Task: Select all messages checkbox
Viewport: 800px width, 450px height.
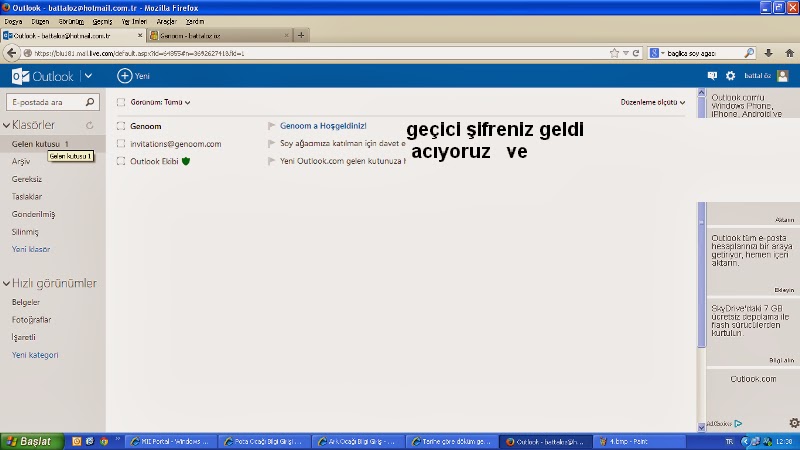Action: coord(121,102)
